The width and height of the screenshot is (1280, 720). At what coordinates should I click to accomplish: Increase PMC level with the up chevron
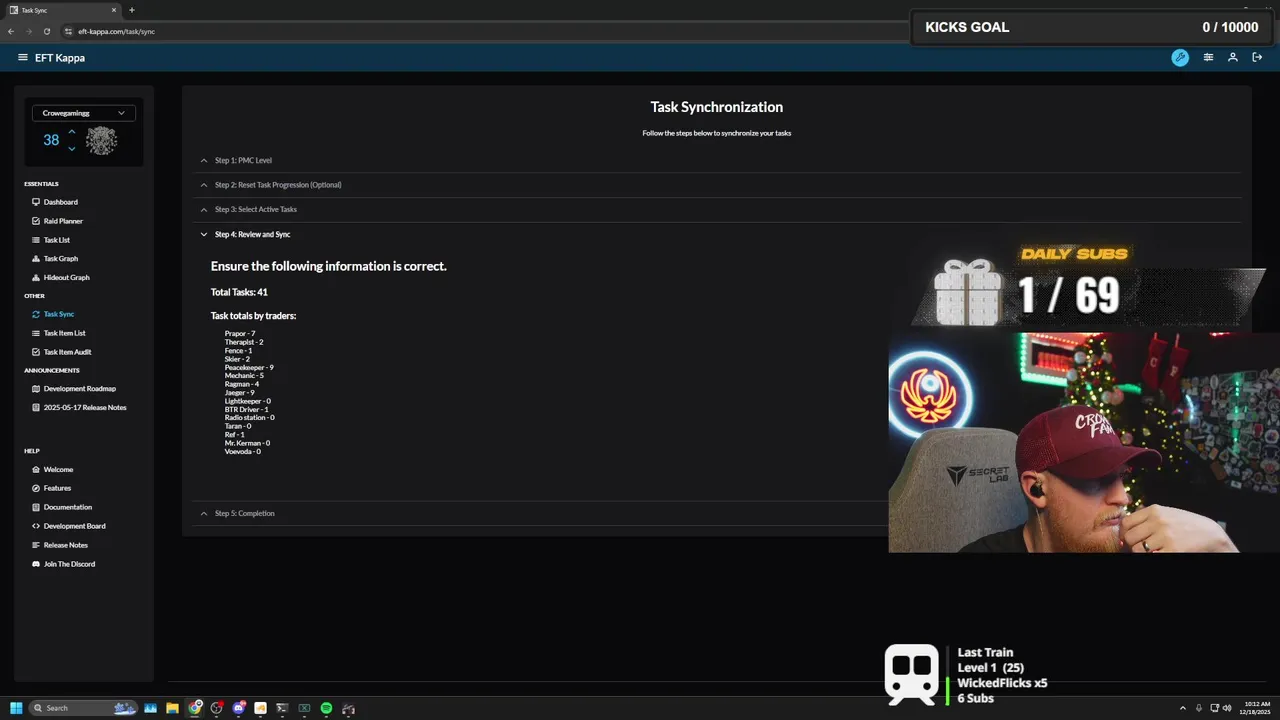pyautogui.click(x=72, y=132)
